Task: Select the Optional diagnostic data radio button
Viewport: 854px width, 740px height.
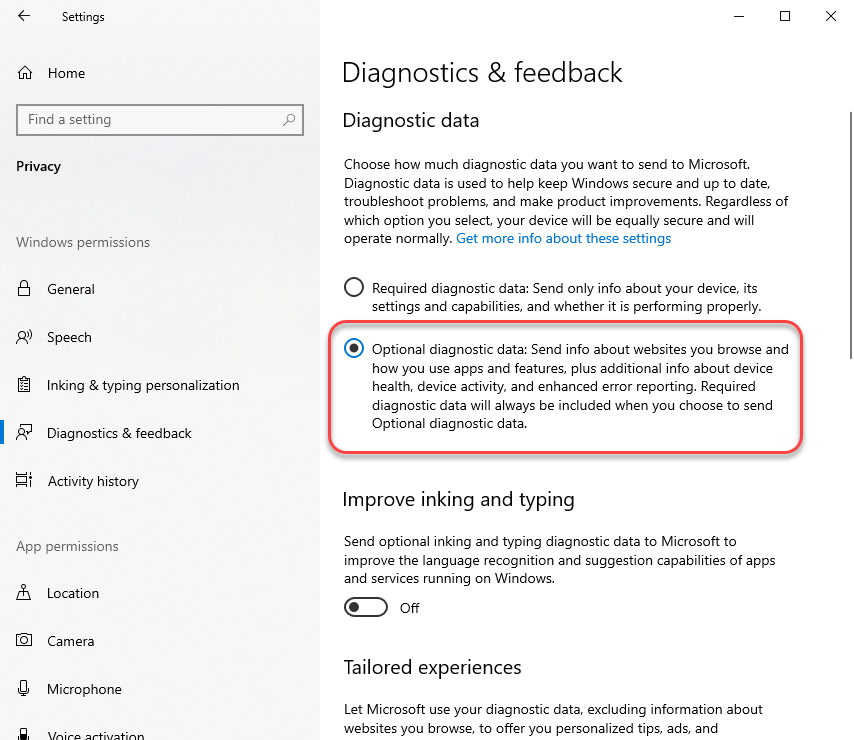Action: (354, 349)
